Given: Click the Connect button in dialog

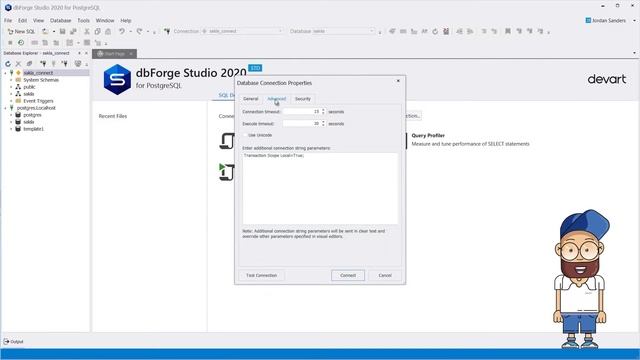Looking at the screenshot, I should pyautogui.click(x=348, y=276).
